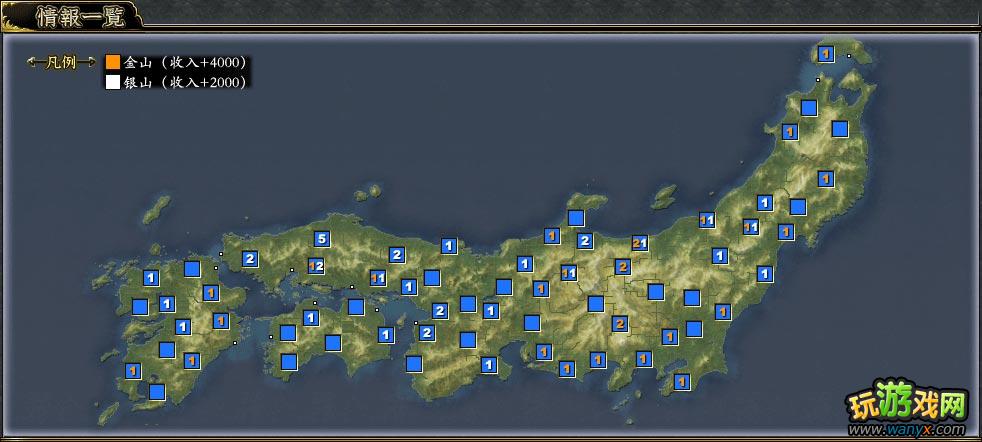Image resolution: width=982 pixels, height=442 pixels.
Task: Select the southernmost blank marker on Shikoku
Action: tap(289, 362)
